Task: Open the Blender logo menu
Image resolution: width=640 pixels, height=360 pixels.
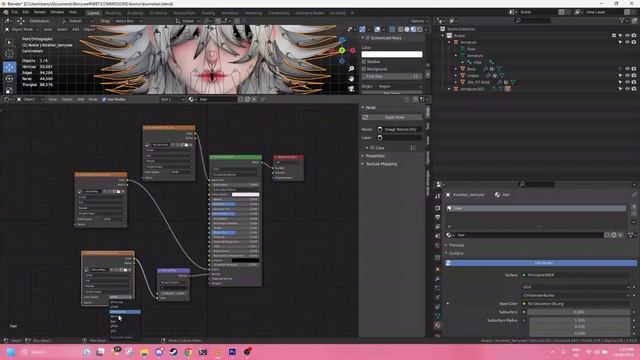Action: [x=6, y=12]
